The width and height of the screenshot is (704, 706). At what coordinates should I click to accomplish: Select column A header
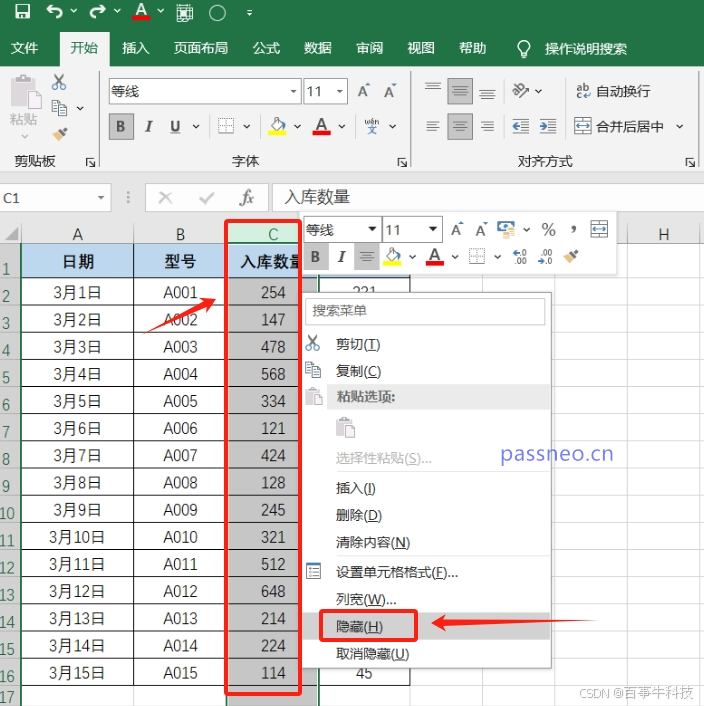77,234
